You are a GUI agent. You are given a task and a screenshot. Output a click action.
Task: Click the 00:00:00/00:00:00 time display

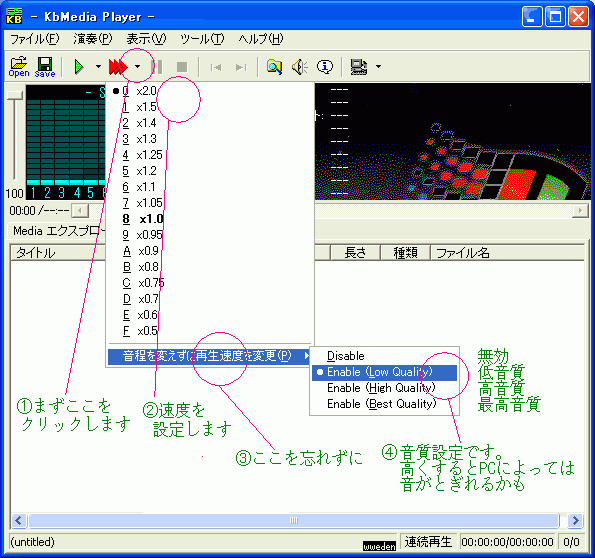click(x=507, y=542)
